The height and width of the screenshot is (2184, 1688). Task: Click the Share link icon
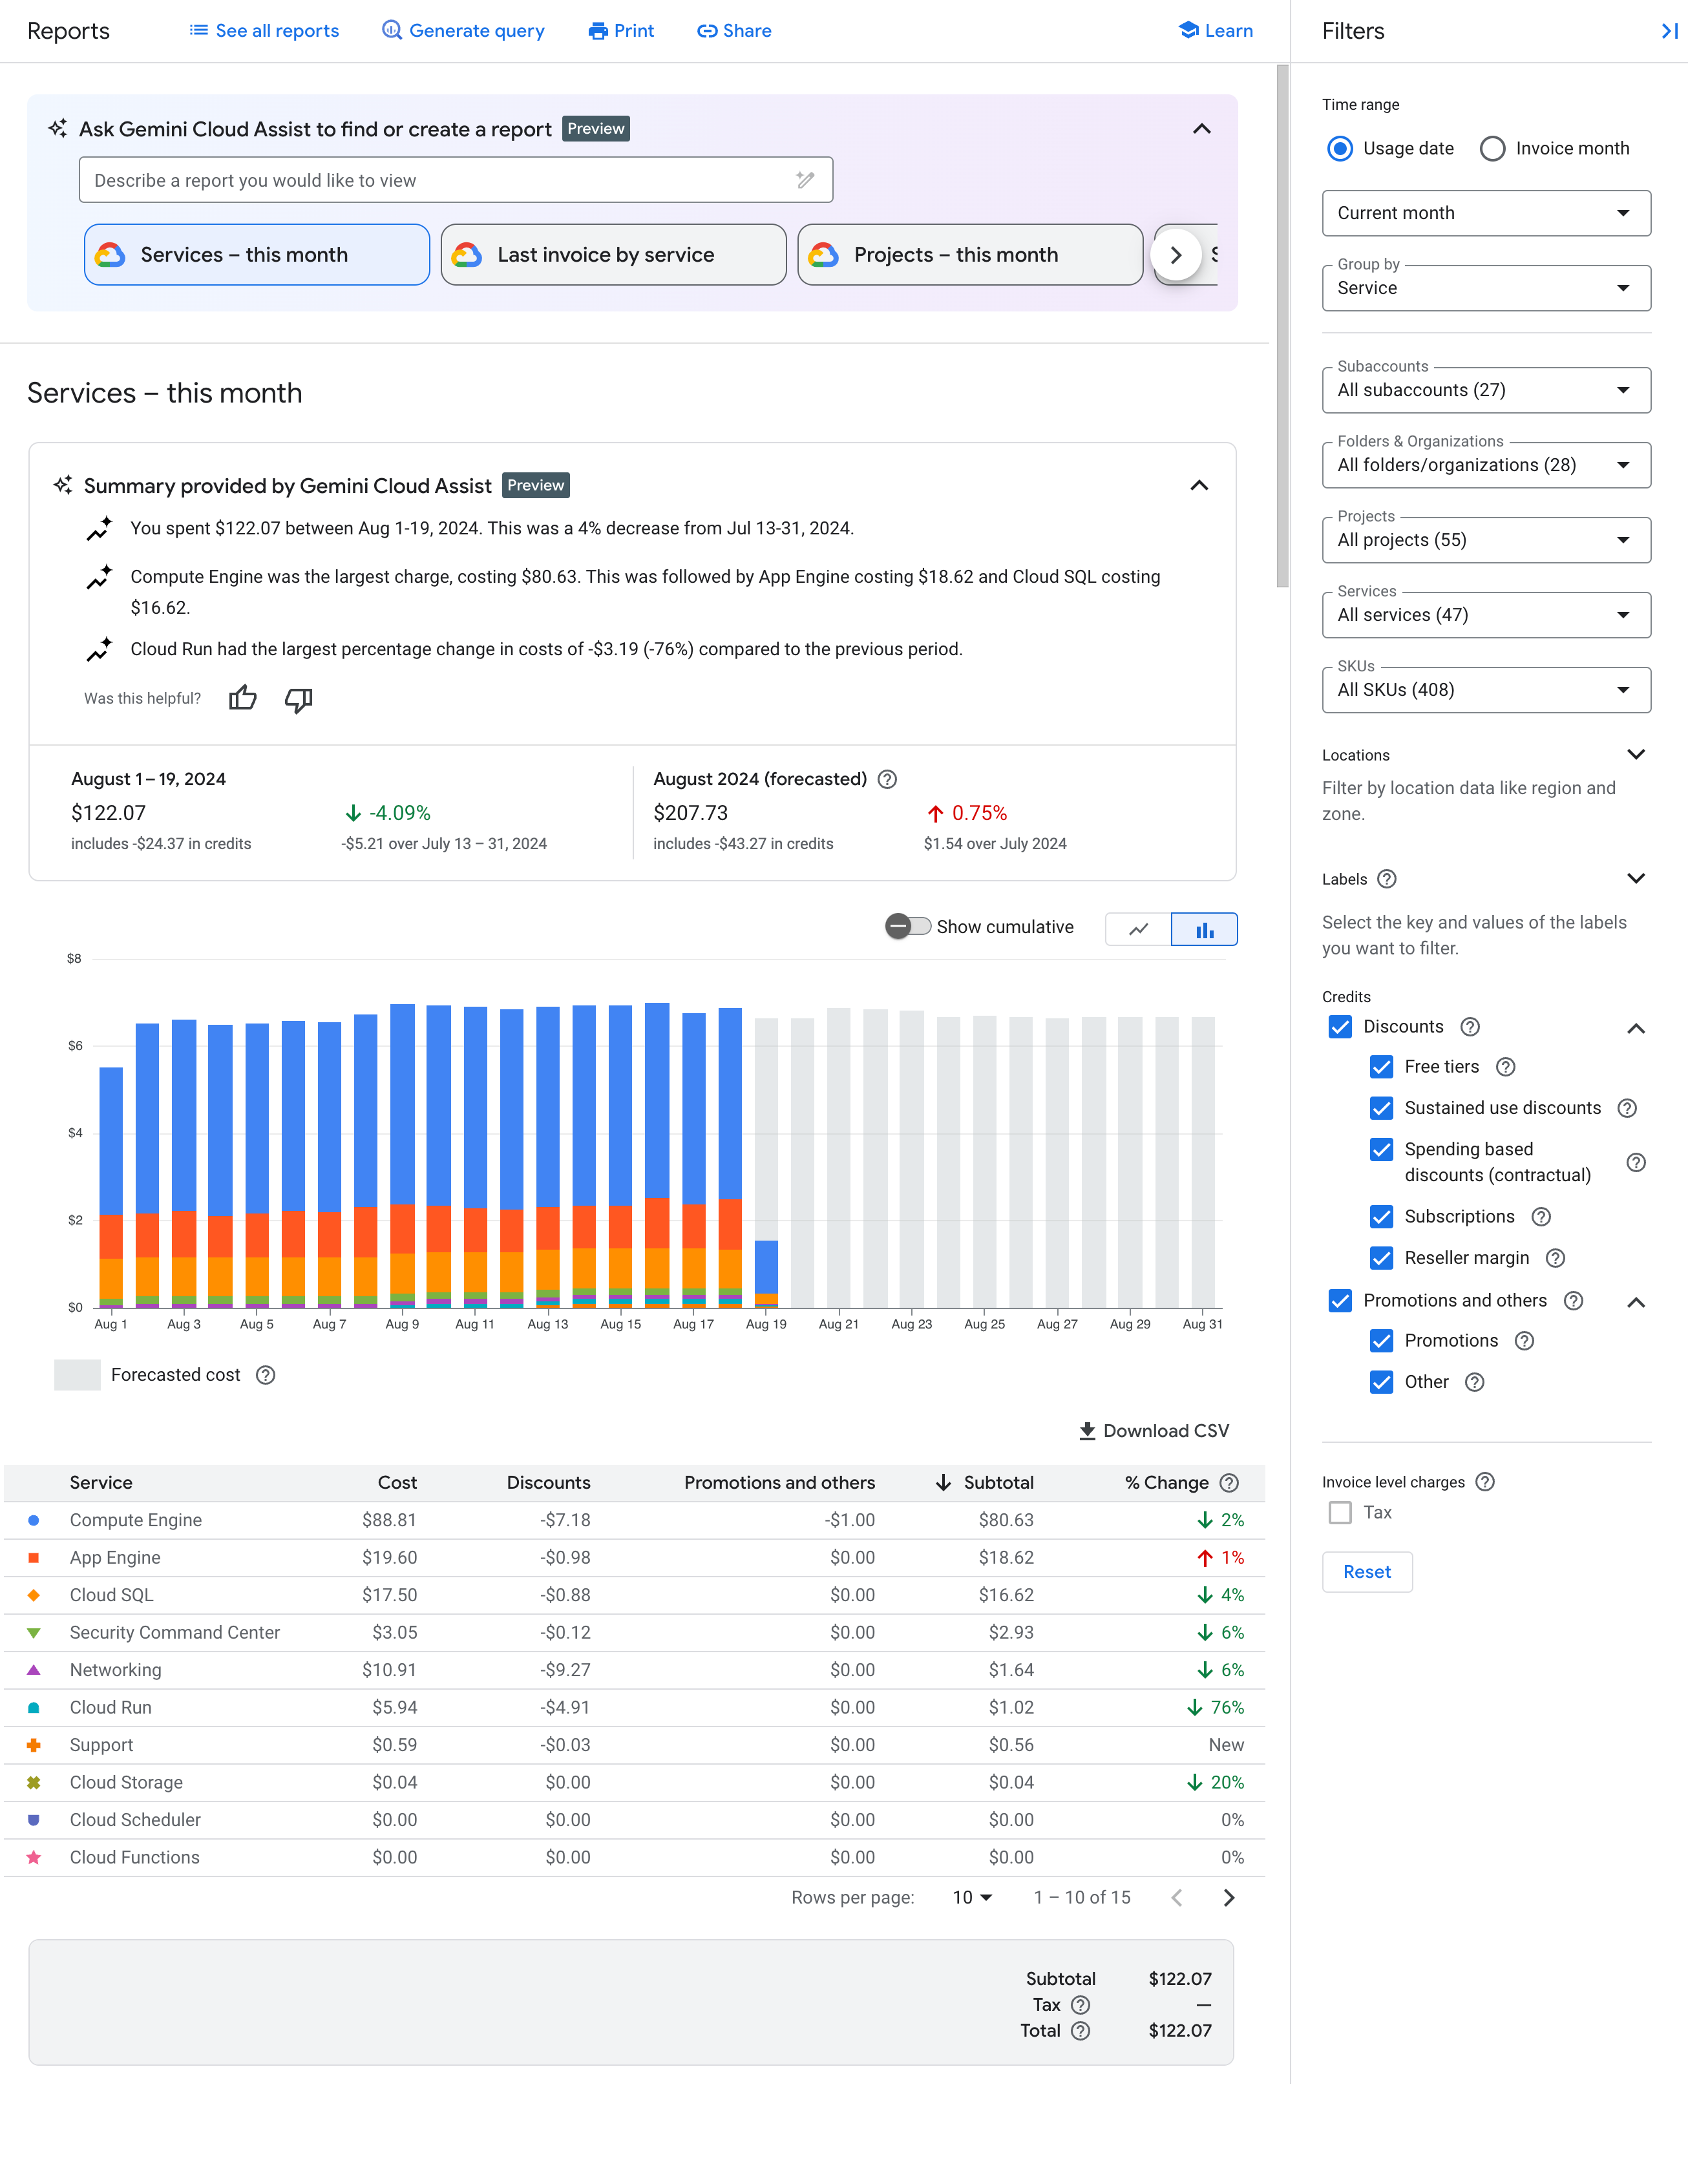tap(704, 30)
